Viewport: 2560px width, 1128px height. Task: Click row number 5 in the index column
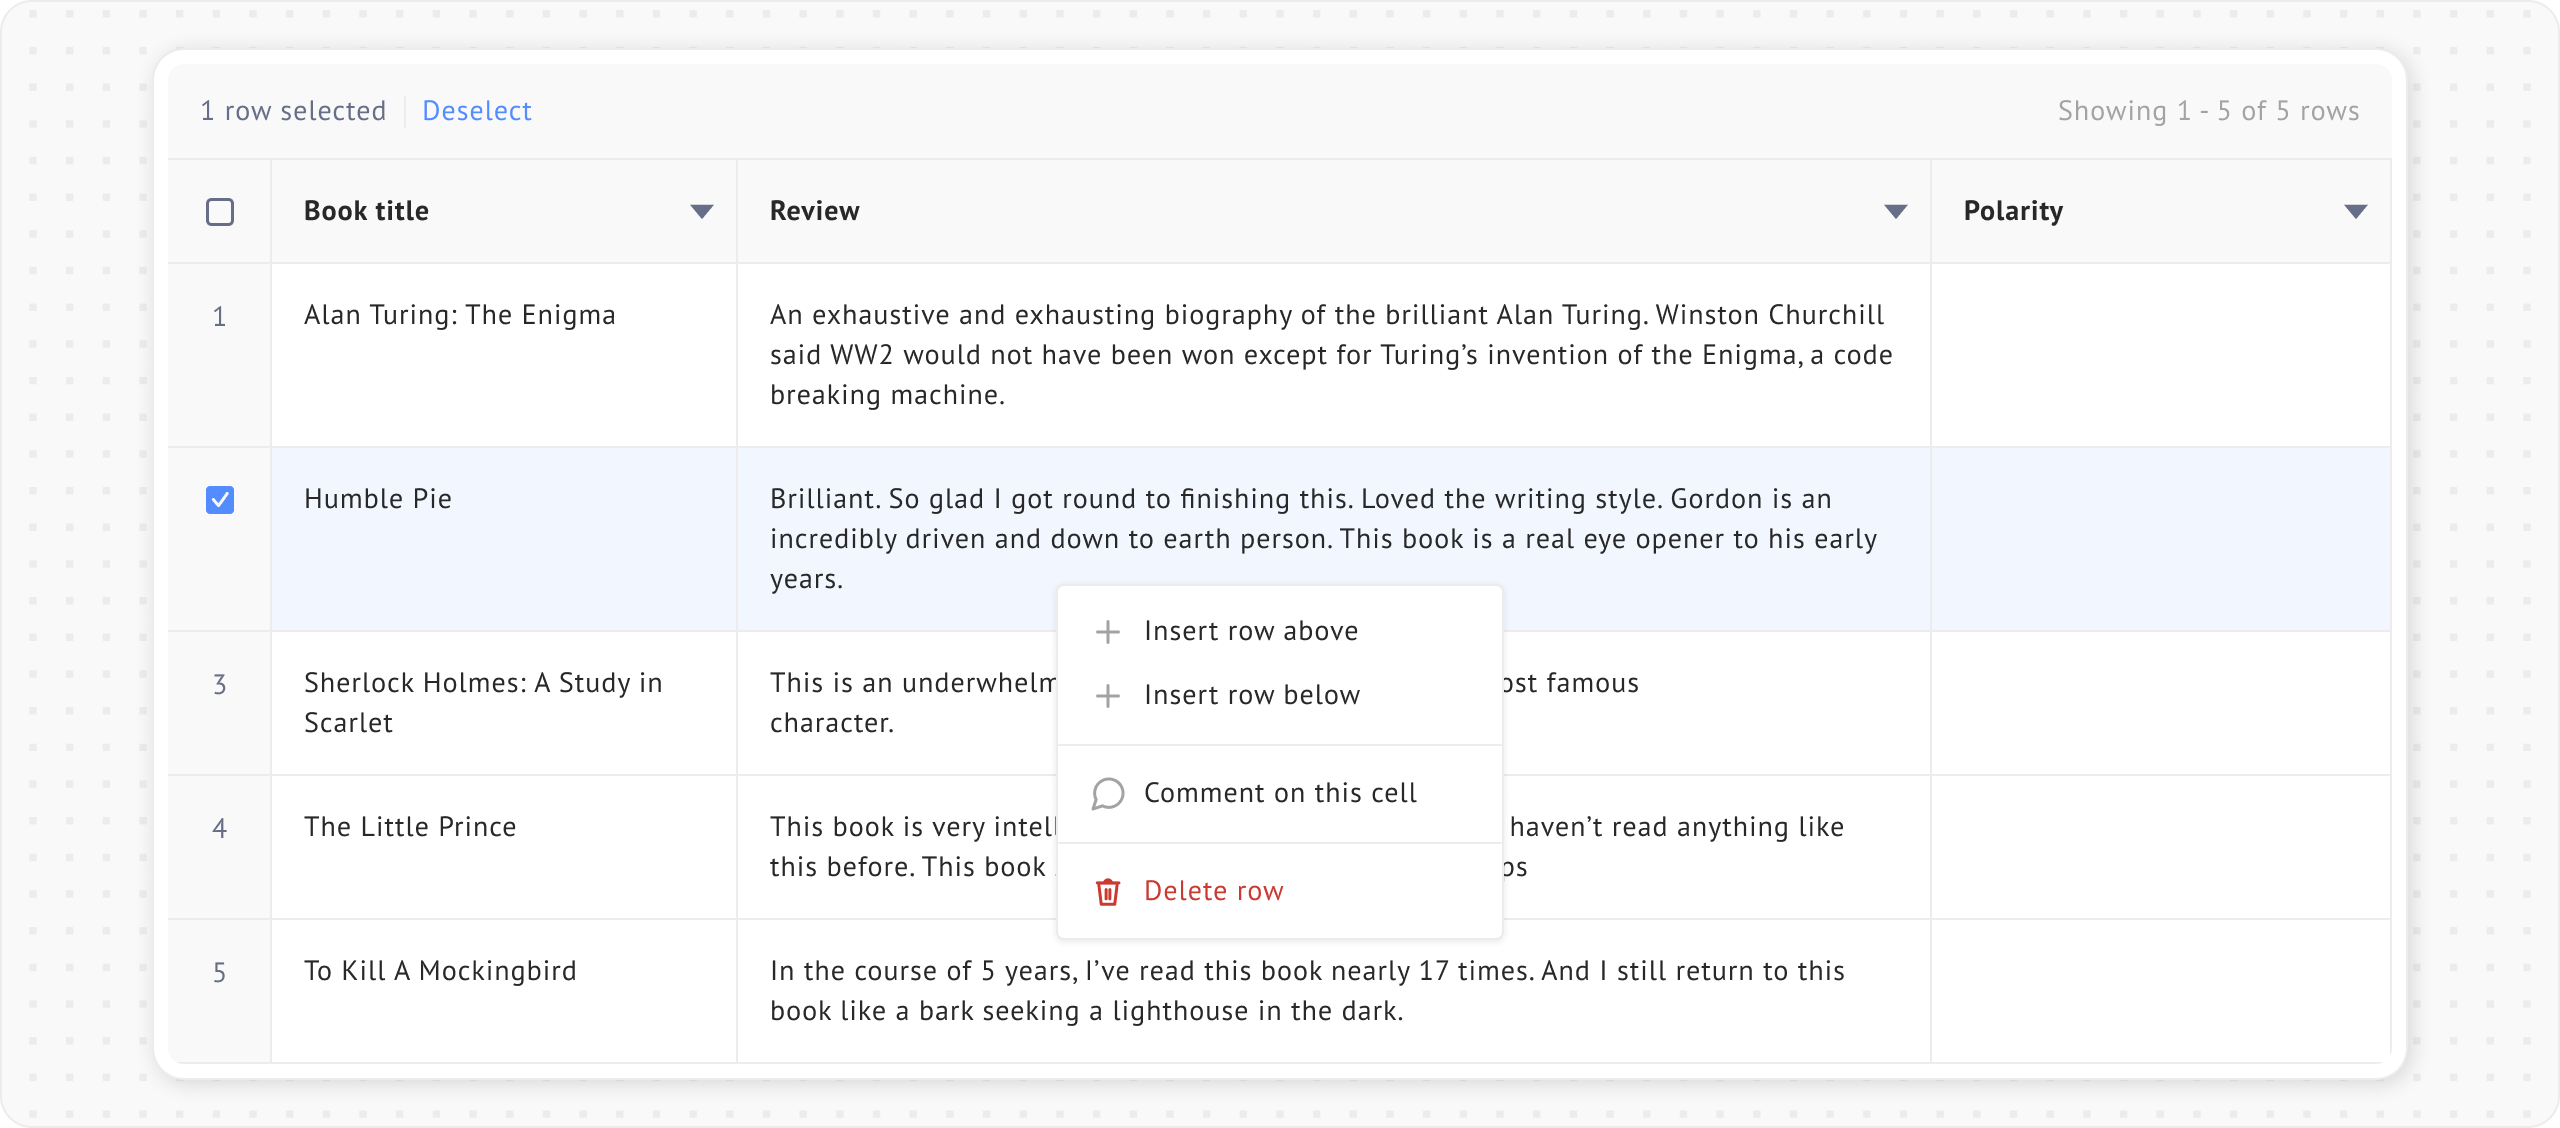[220, 973]
